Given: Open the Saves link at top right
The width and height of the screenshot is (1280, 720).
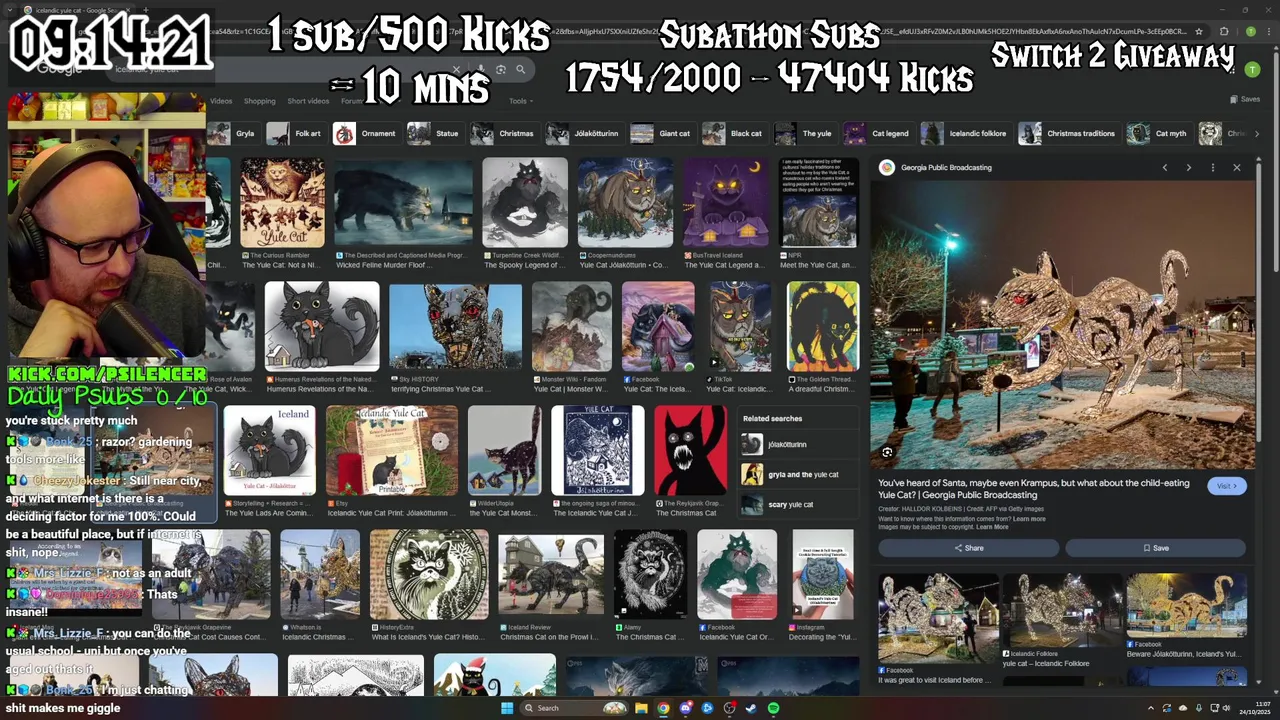Looking at the screenshot, I should click(1245, 99).
